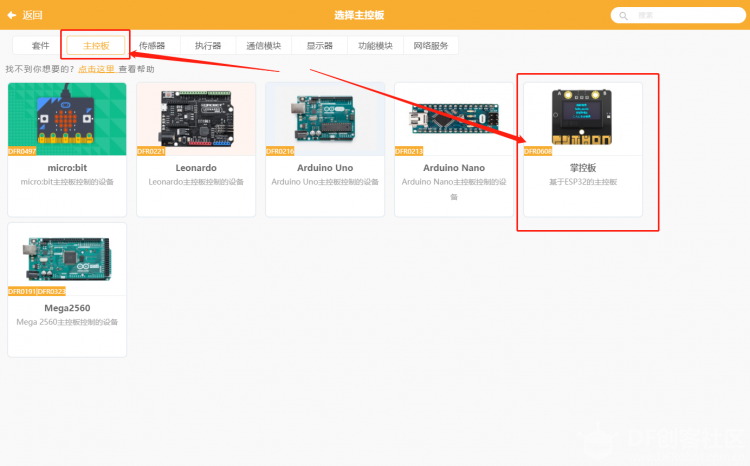Click the back arrow icon
Screen dimensions: 750x466
(11, 15)
